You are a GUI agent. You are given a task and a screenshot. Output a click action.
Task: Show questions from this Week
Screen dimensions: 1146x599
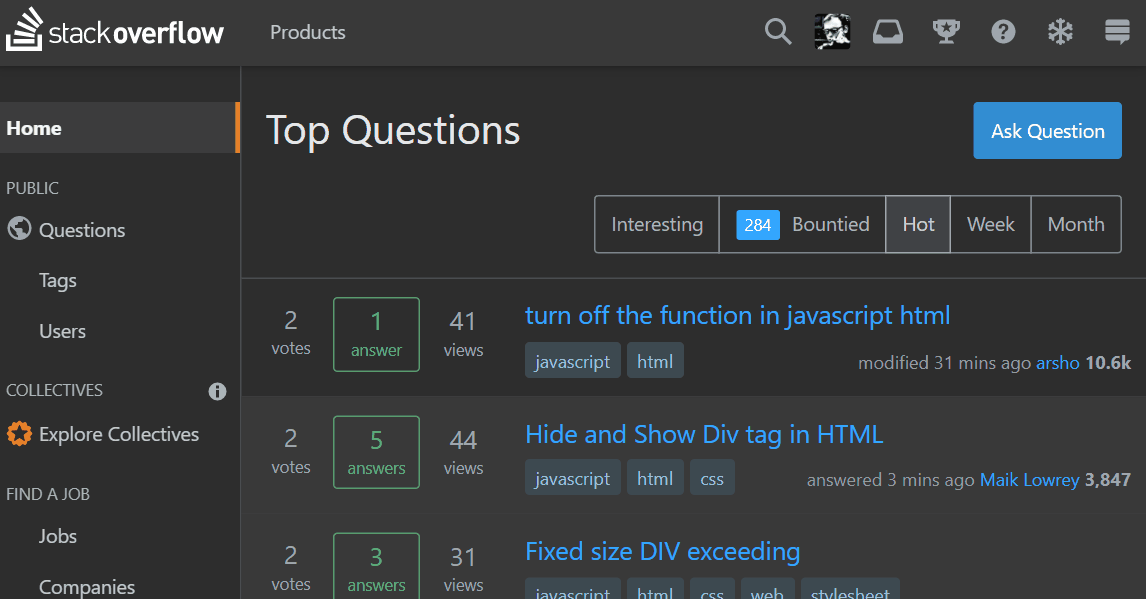[990, 224]
